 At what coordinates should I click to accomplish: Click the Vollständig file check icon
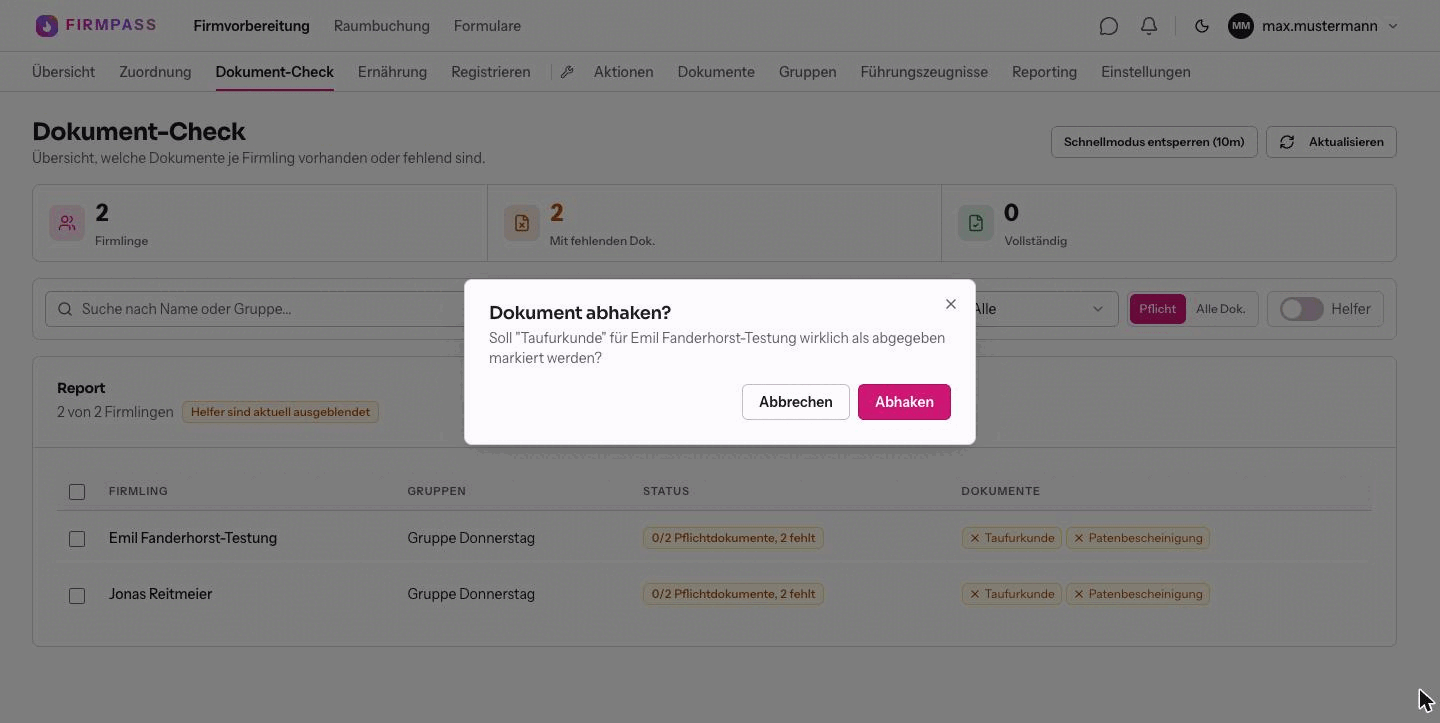coord(976,223)
